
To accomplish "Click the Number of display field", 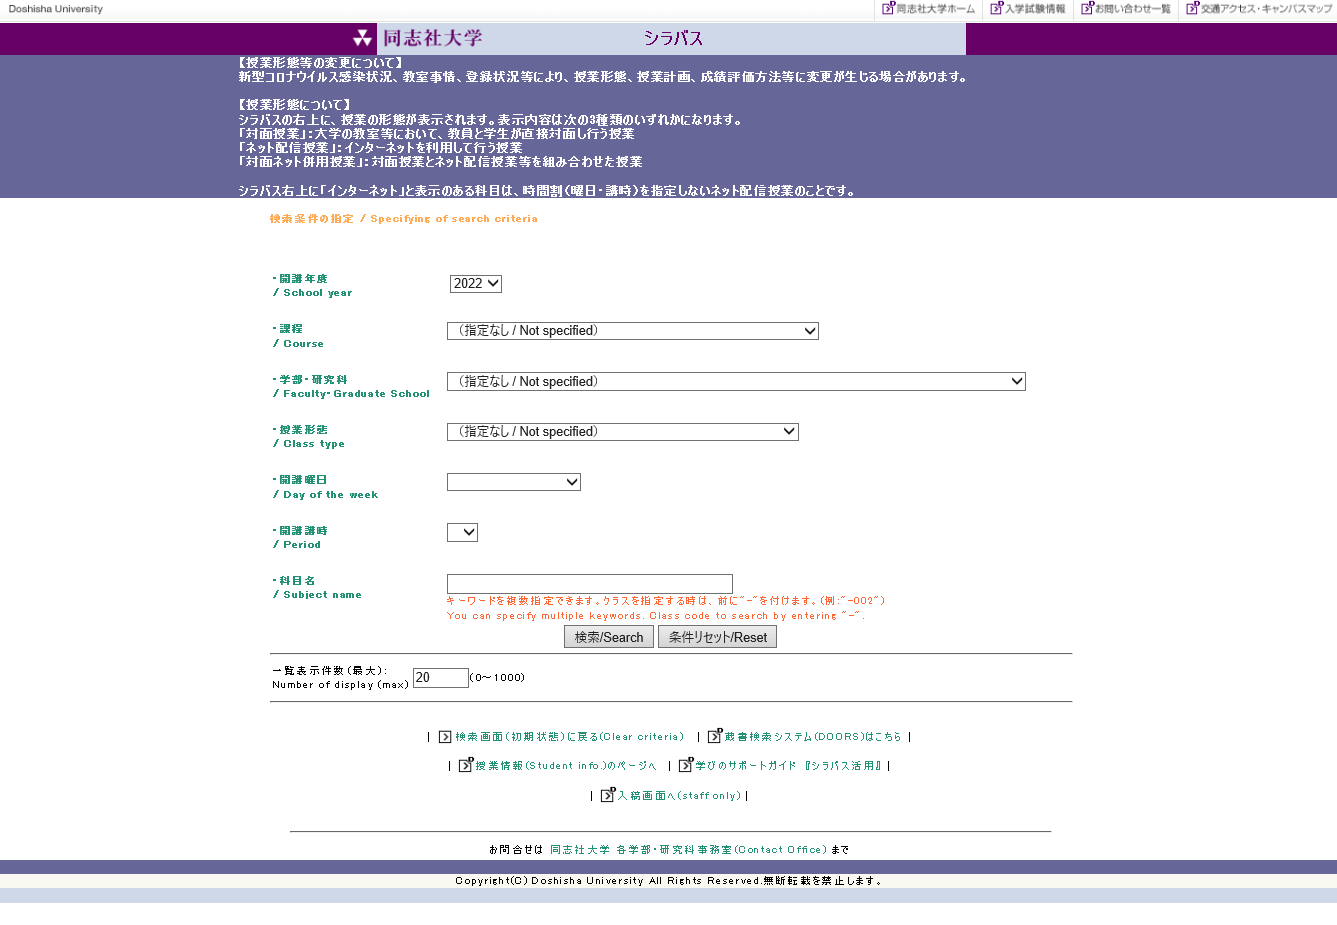I will (x=441, y=678).
